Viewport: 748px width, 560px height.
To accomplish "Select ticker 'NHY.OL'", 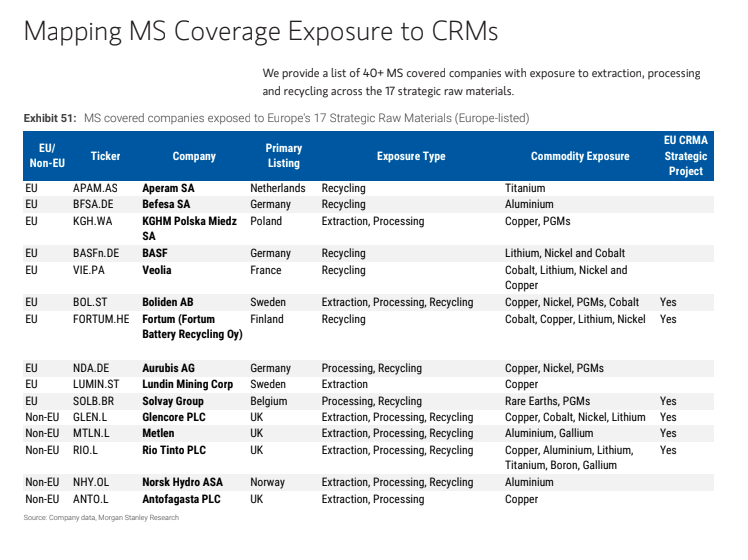I will 91,483.
